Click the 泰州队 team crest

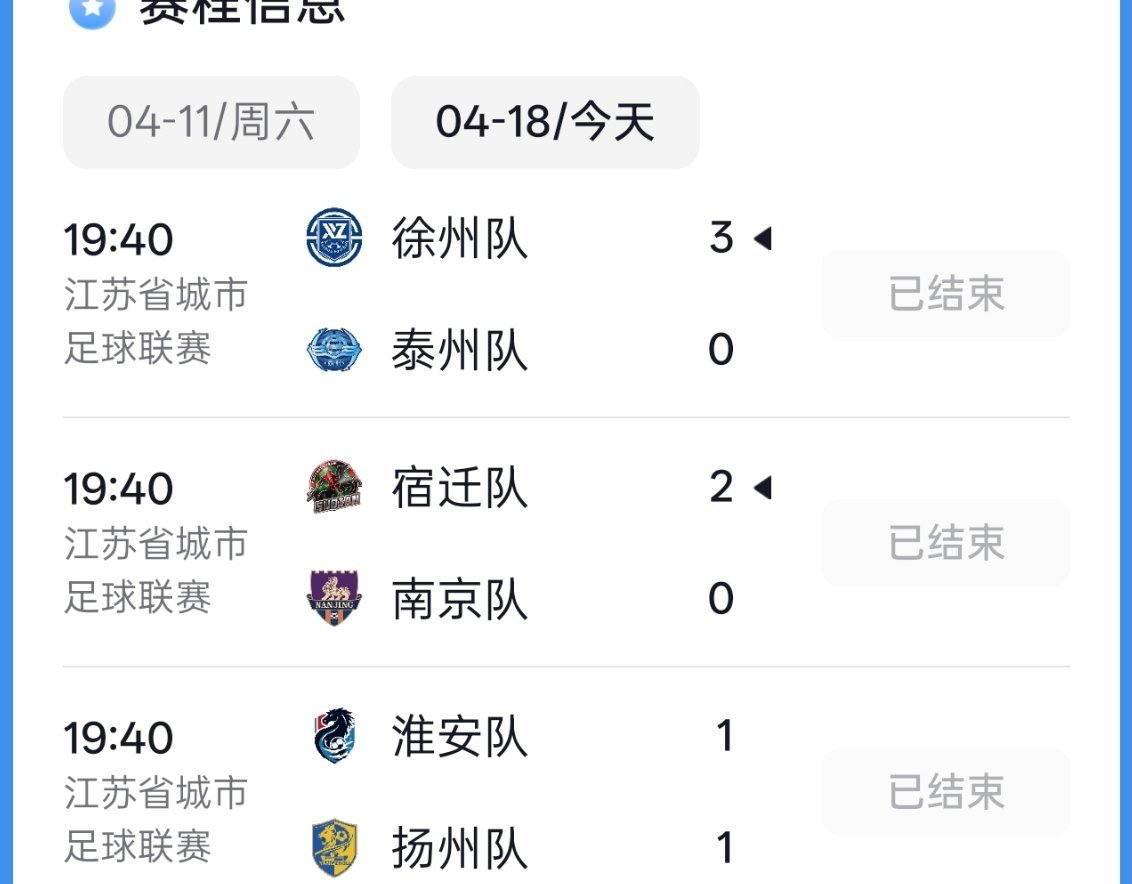333,349
